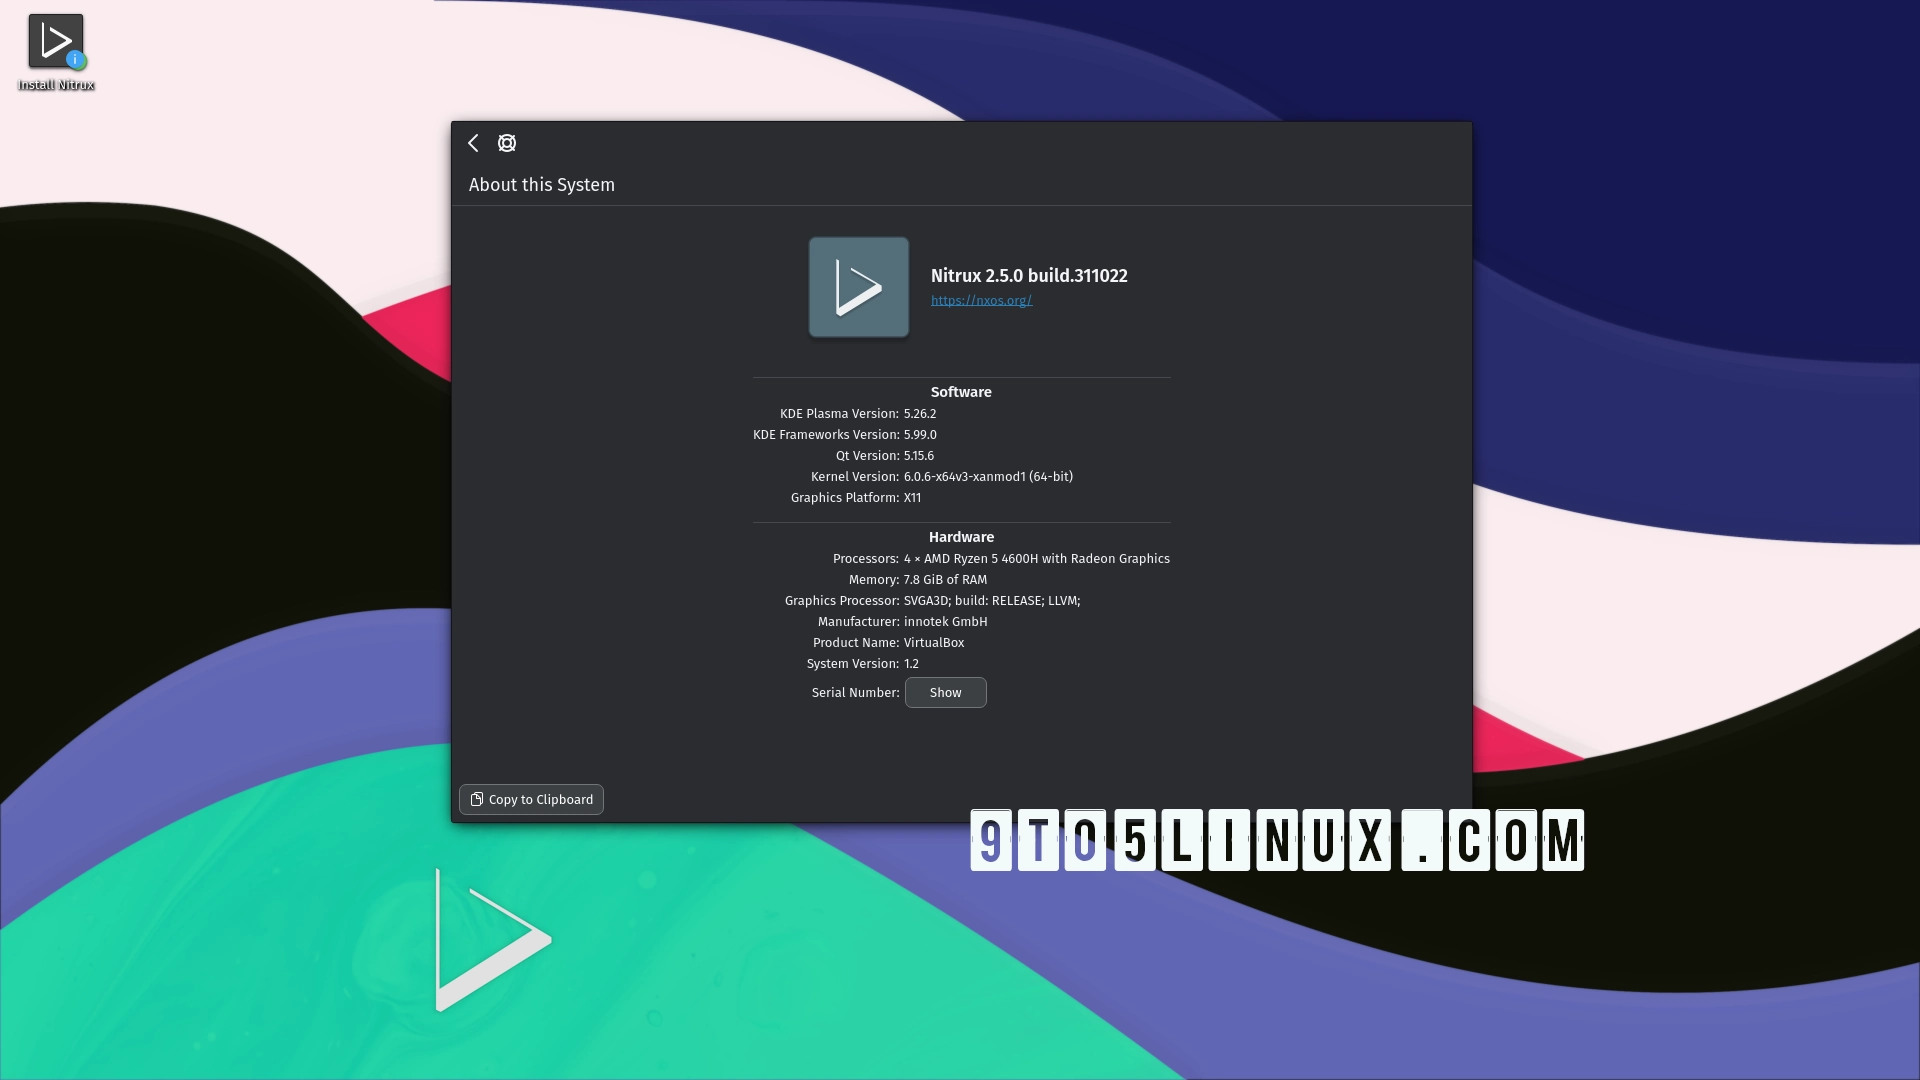
Task: Click the Nitrux logo in About panel
Action: [x=858, y=287]
